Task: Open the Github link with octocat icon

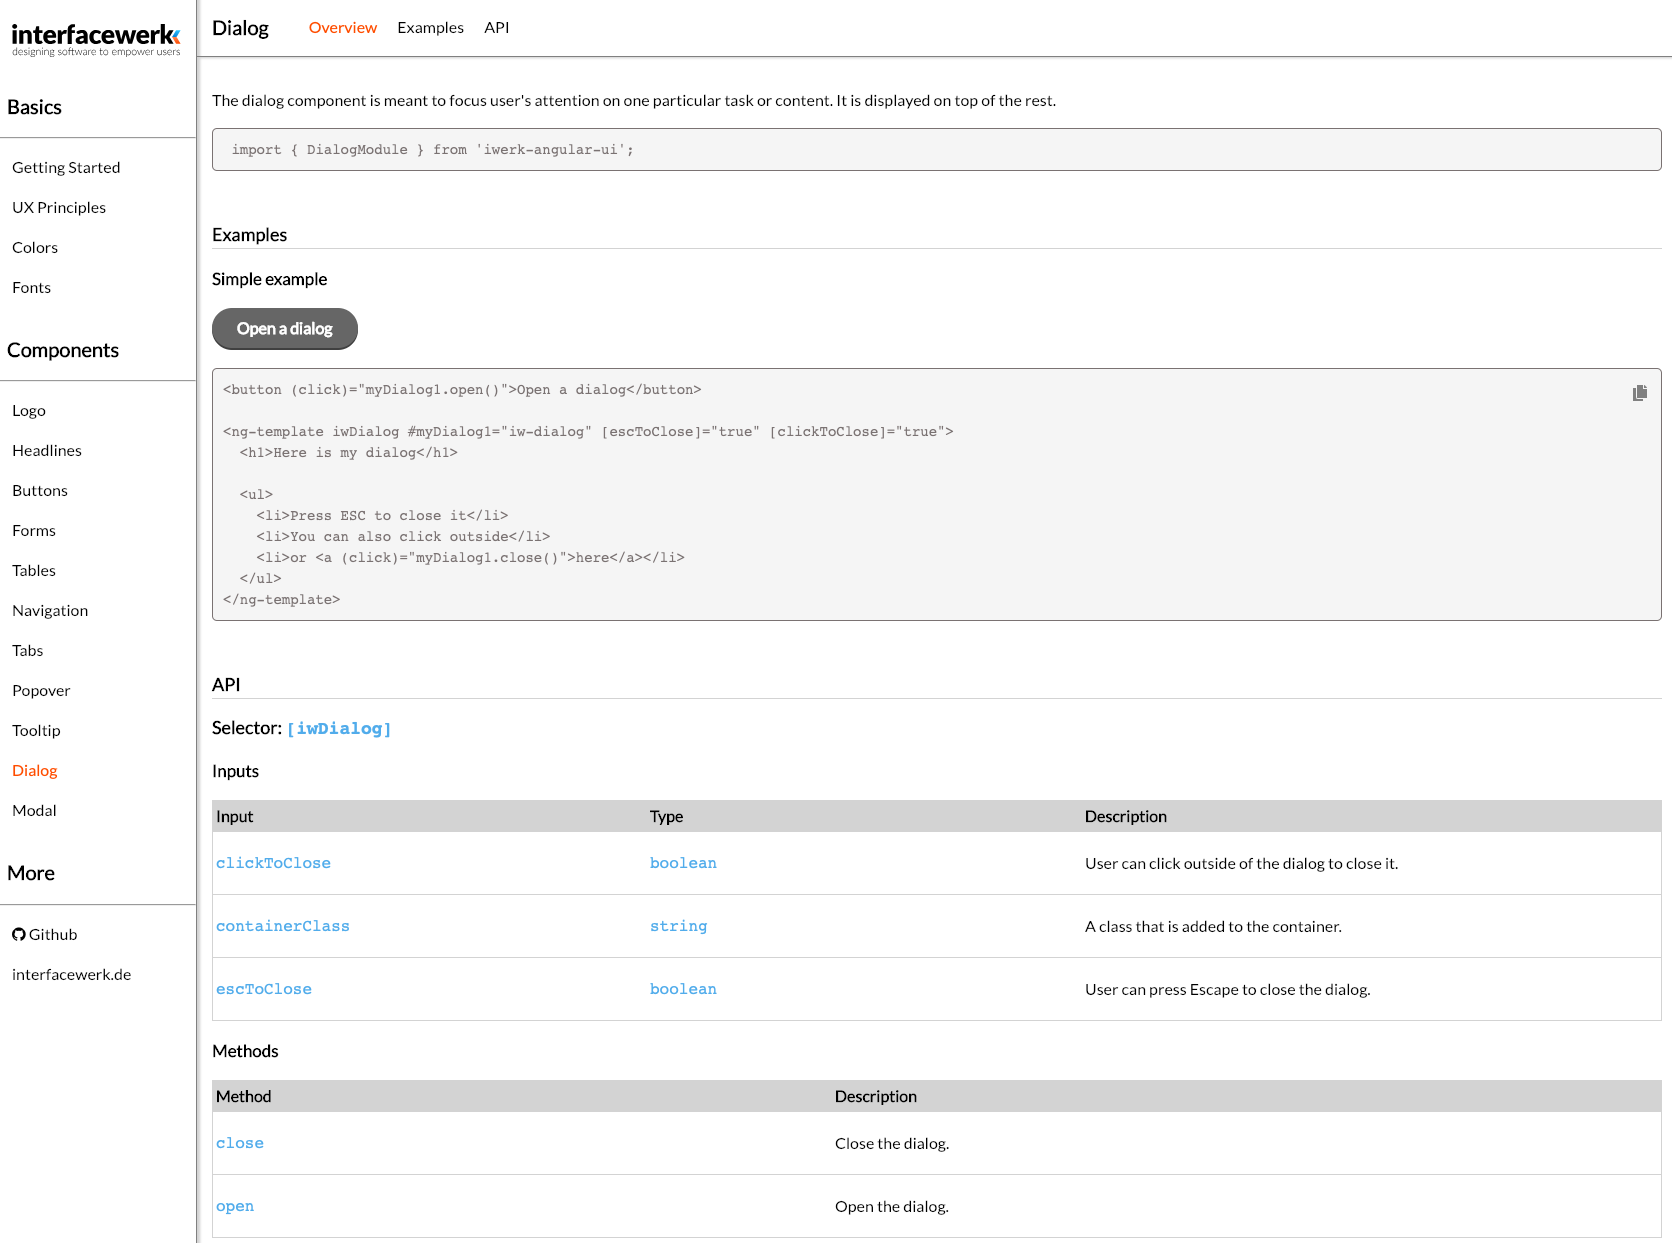Action: tap(45, 934)
